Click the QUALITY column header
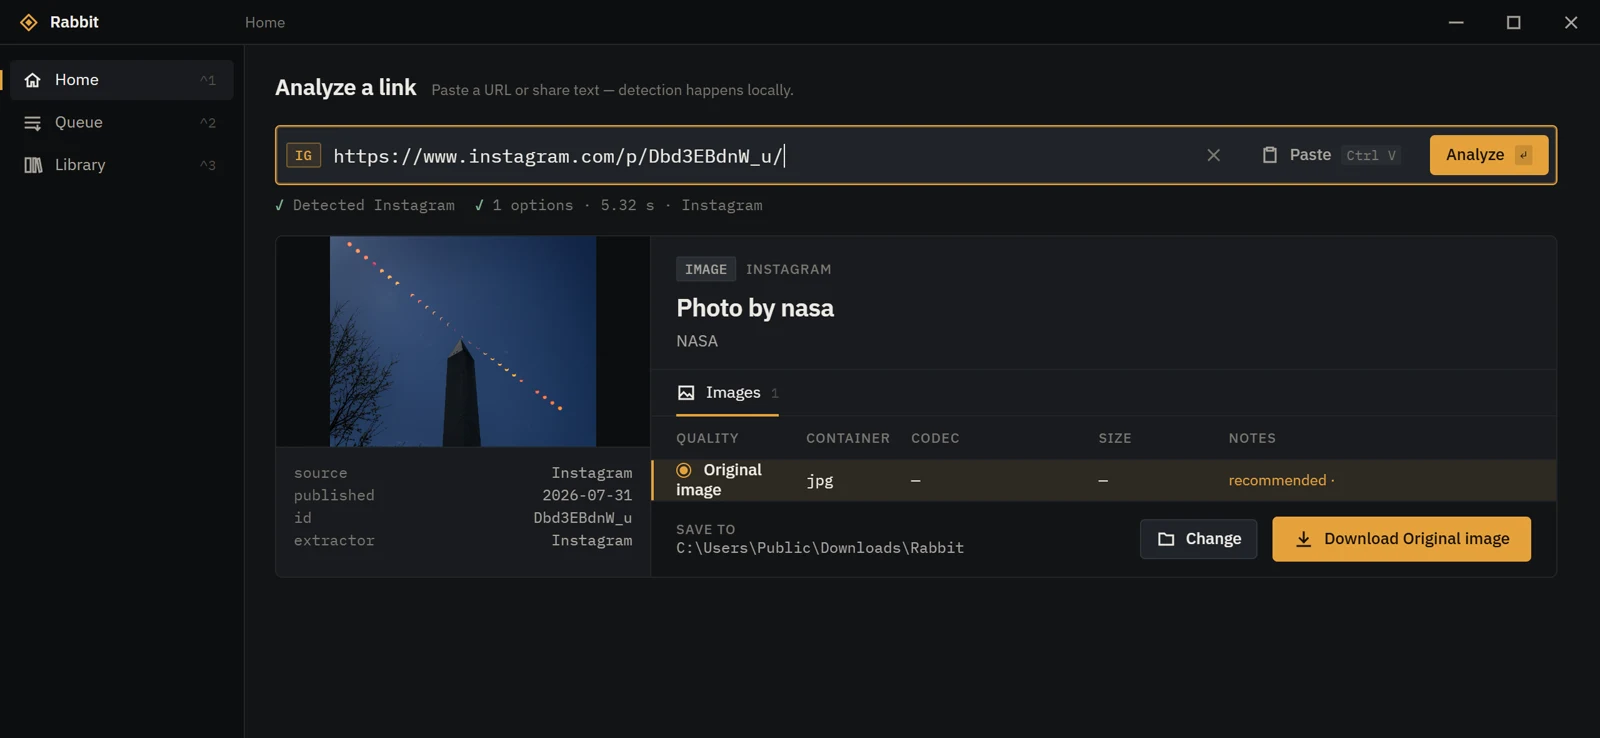The image size is (1600, 738). [707, 438]
